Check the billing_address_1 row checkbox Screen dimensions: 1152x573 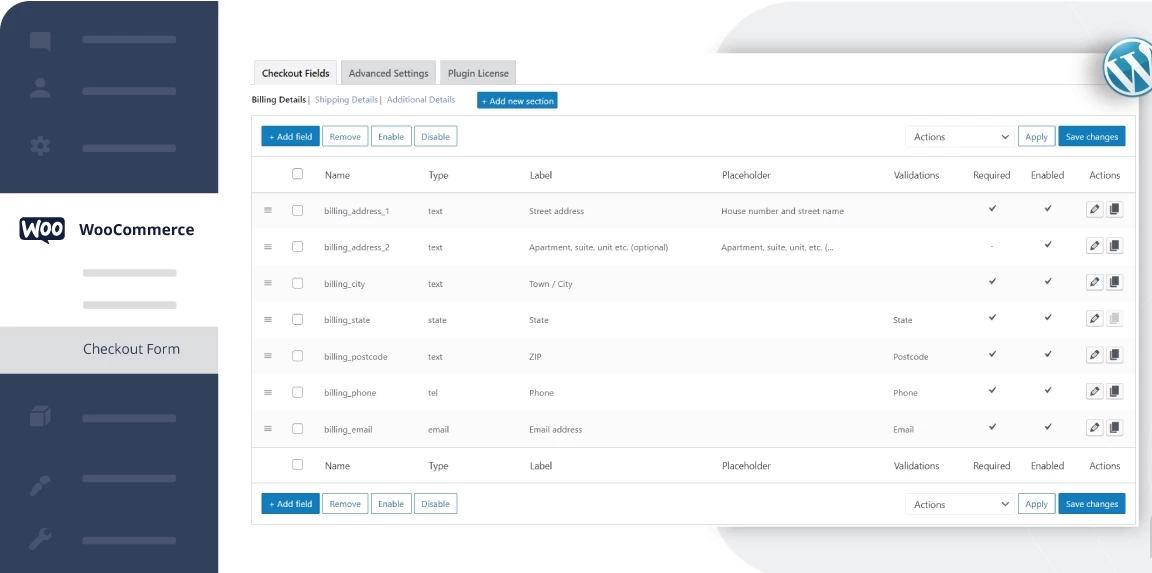298,210
